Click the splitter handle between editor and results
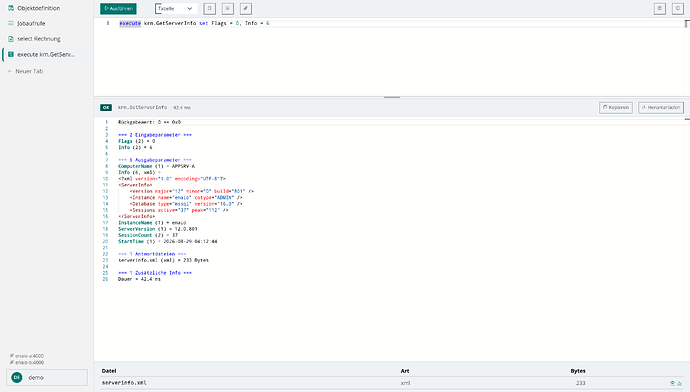This screenshot has width=690, height=392. 392,97
